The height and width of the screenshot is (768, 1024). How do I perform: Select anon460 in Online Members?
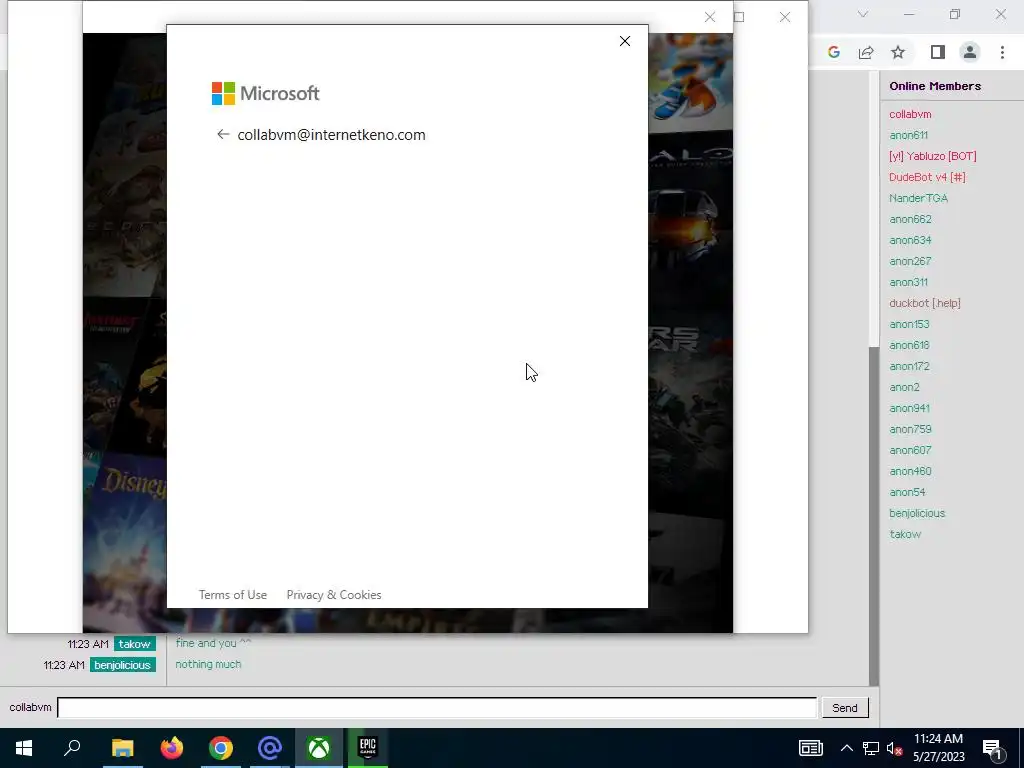(910, 471)
